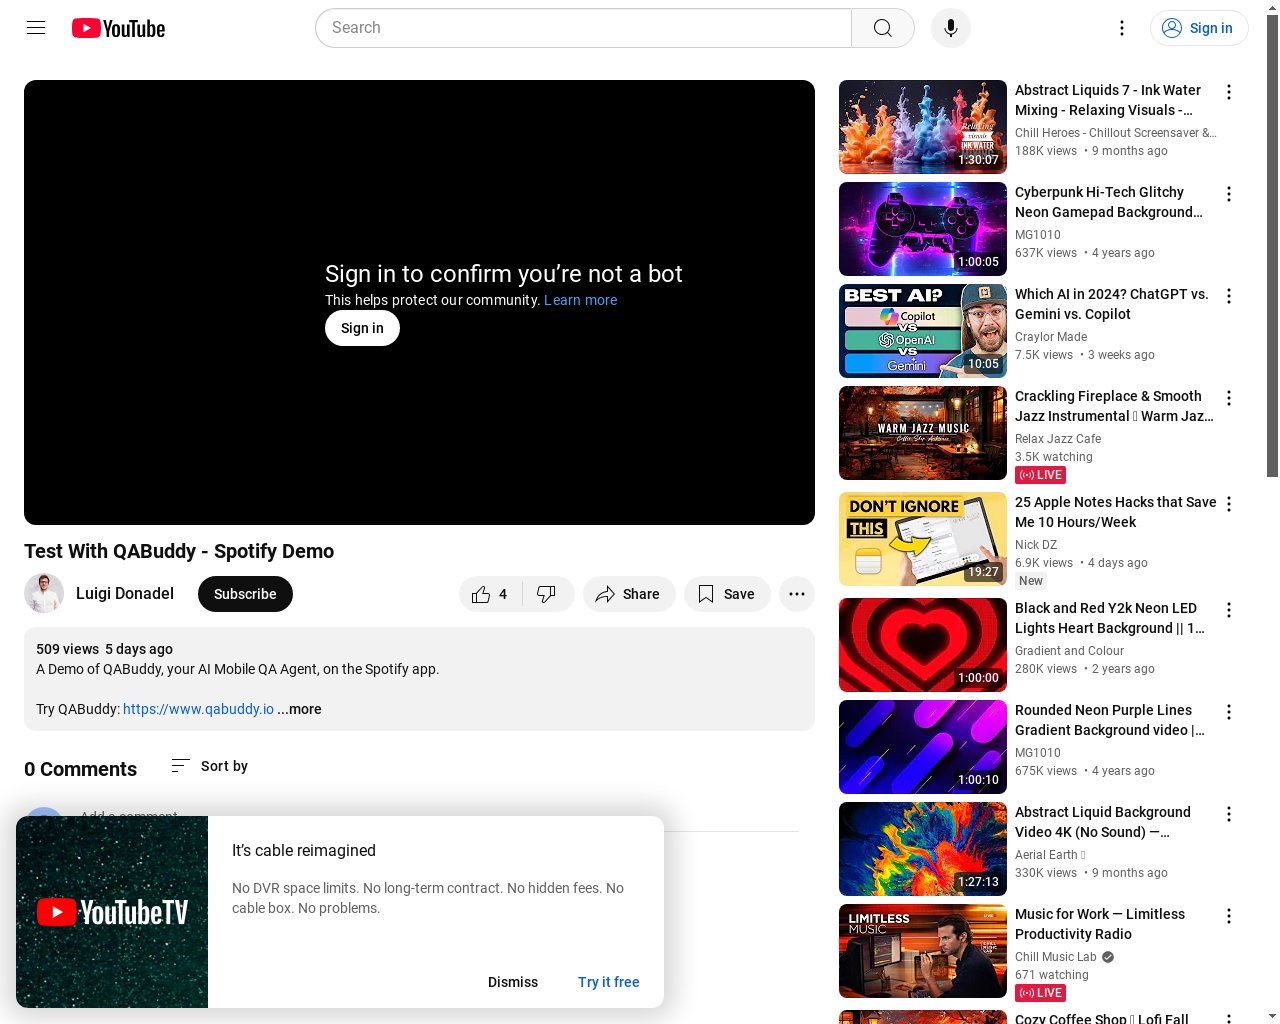Open Don't Ignore This Apple Notes thumbnail
This screenshot has height=1024, width=1280.
pyautogui.click(x=923, y=539)
